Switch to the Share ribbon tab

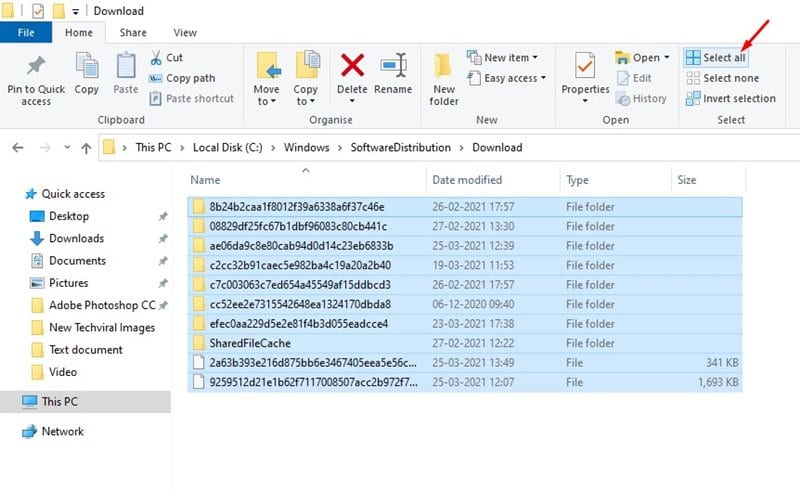pyautogui.click(x=133, y=33)
